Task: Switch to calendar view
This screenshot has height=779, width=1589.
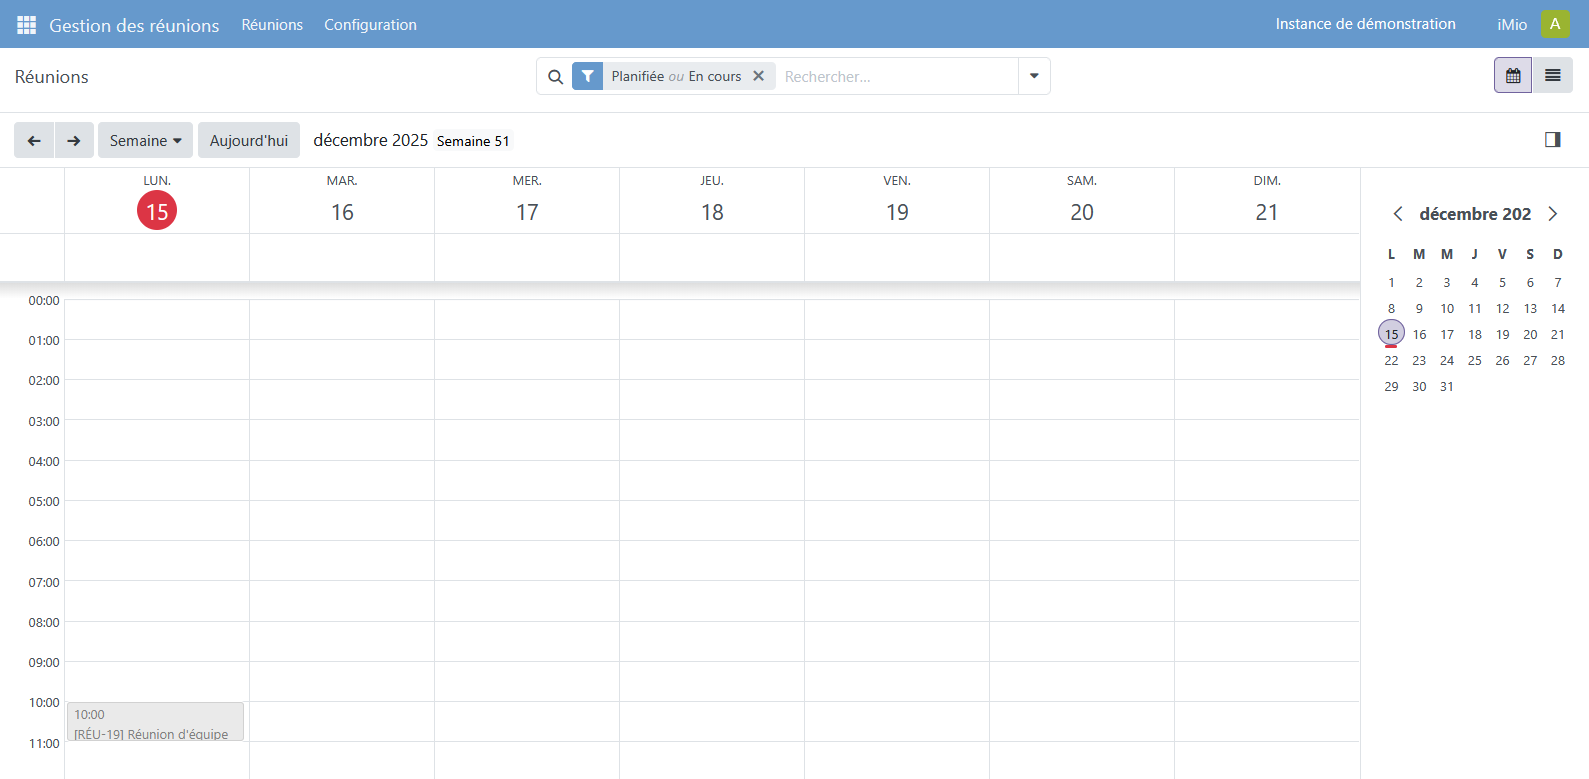Action: tap(1513, 76)
